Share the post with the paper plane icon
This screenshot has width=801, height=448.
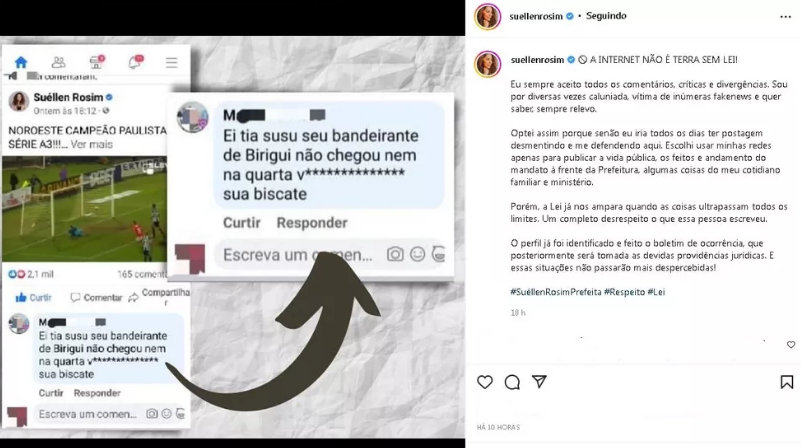click(539, 382)
